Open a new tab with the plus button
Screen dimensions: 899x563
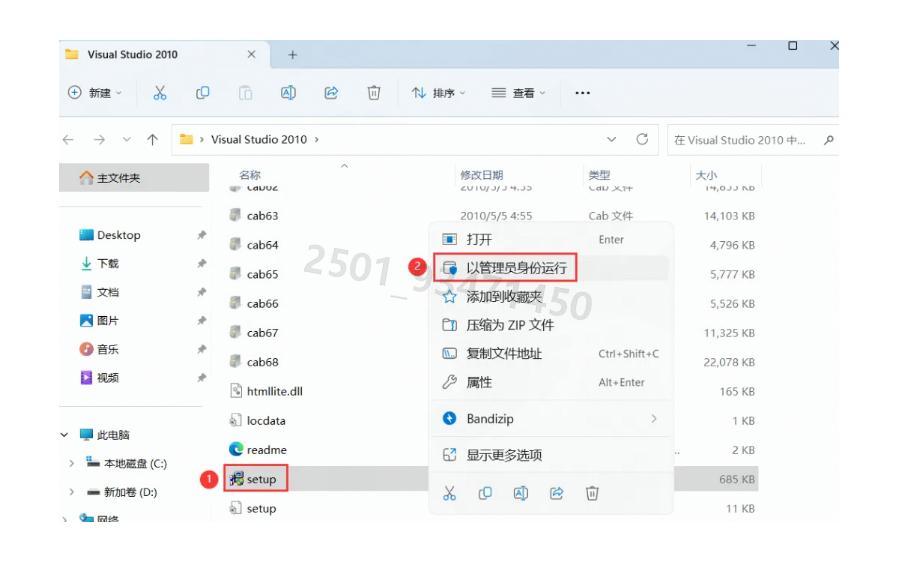point(292,54)
